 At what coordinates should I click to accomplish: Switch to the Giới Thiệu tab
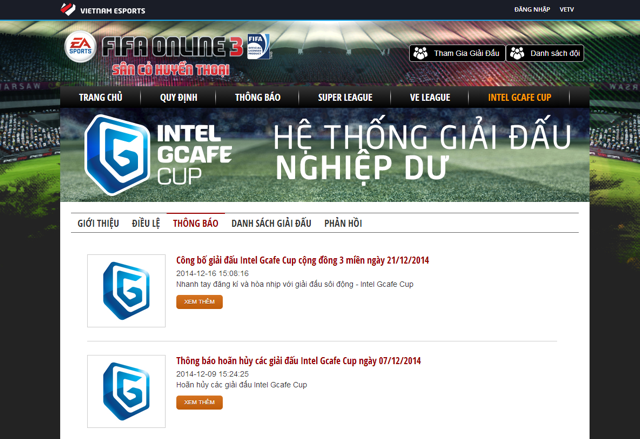(98, 223)
